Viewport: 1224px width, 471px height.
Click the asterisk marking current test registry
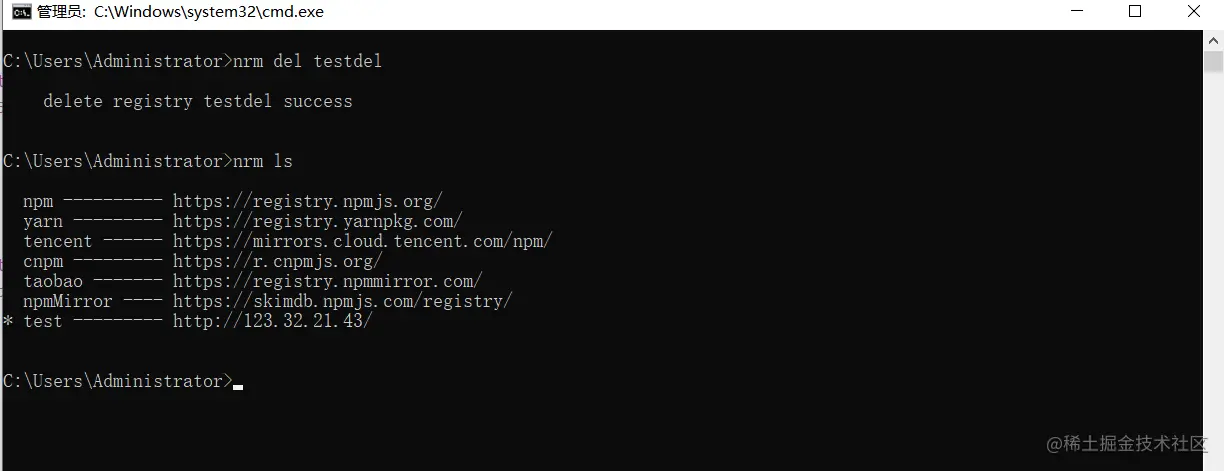click(9, 322)
